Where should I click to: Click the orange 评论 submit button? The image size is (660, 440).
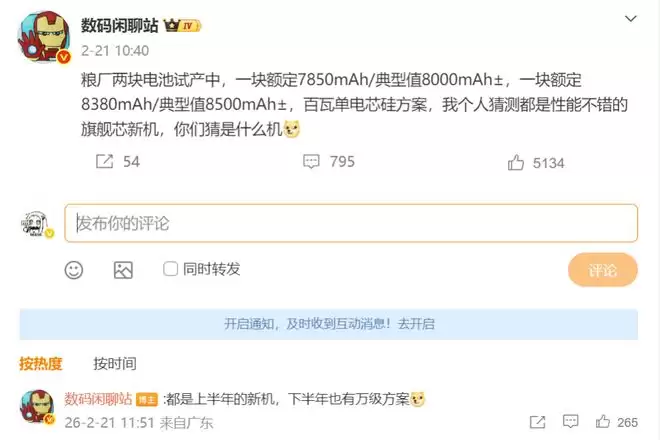602,270
